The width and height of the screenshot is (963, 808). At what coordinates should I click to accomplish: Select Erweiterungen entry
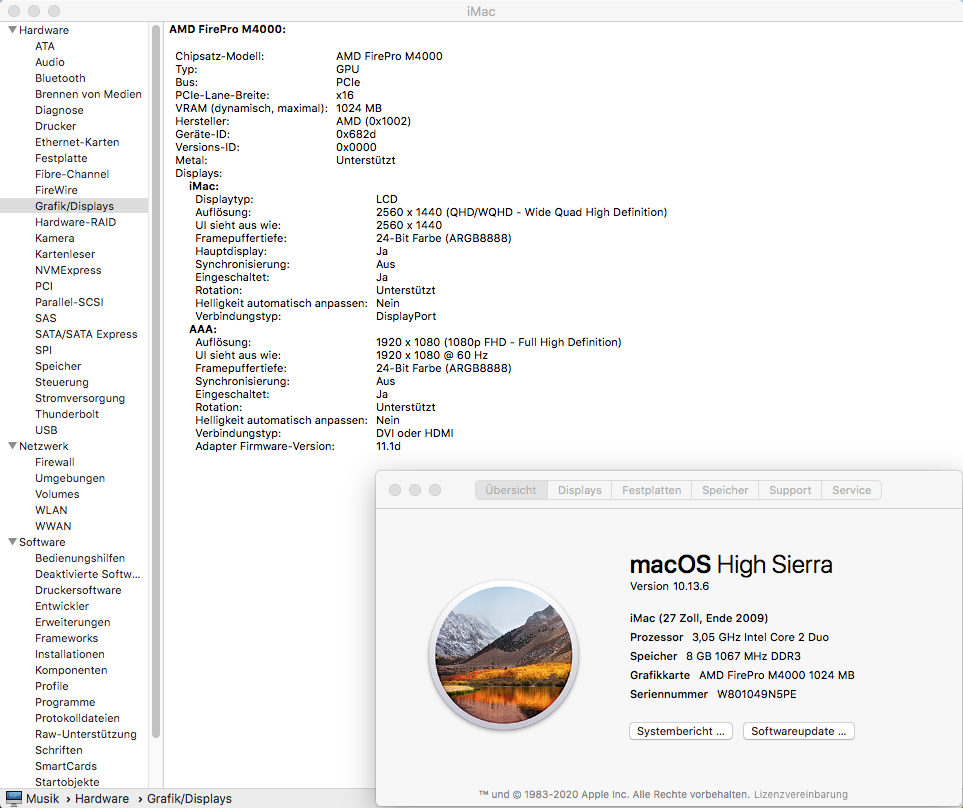tap(72, 621)
